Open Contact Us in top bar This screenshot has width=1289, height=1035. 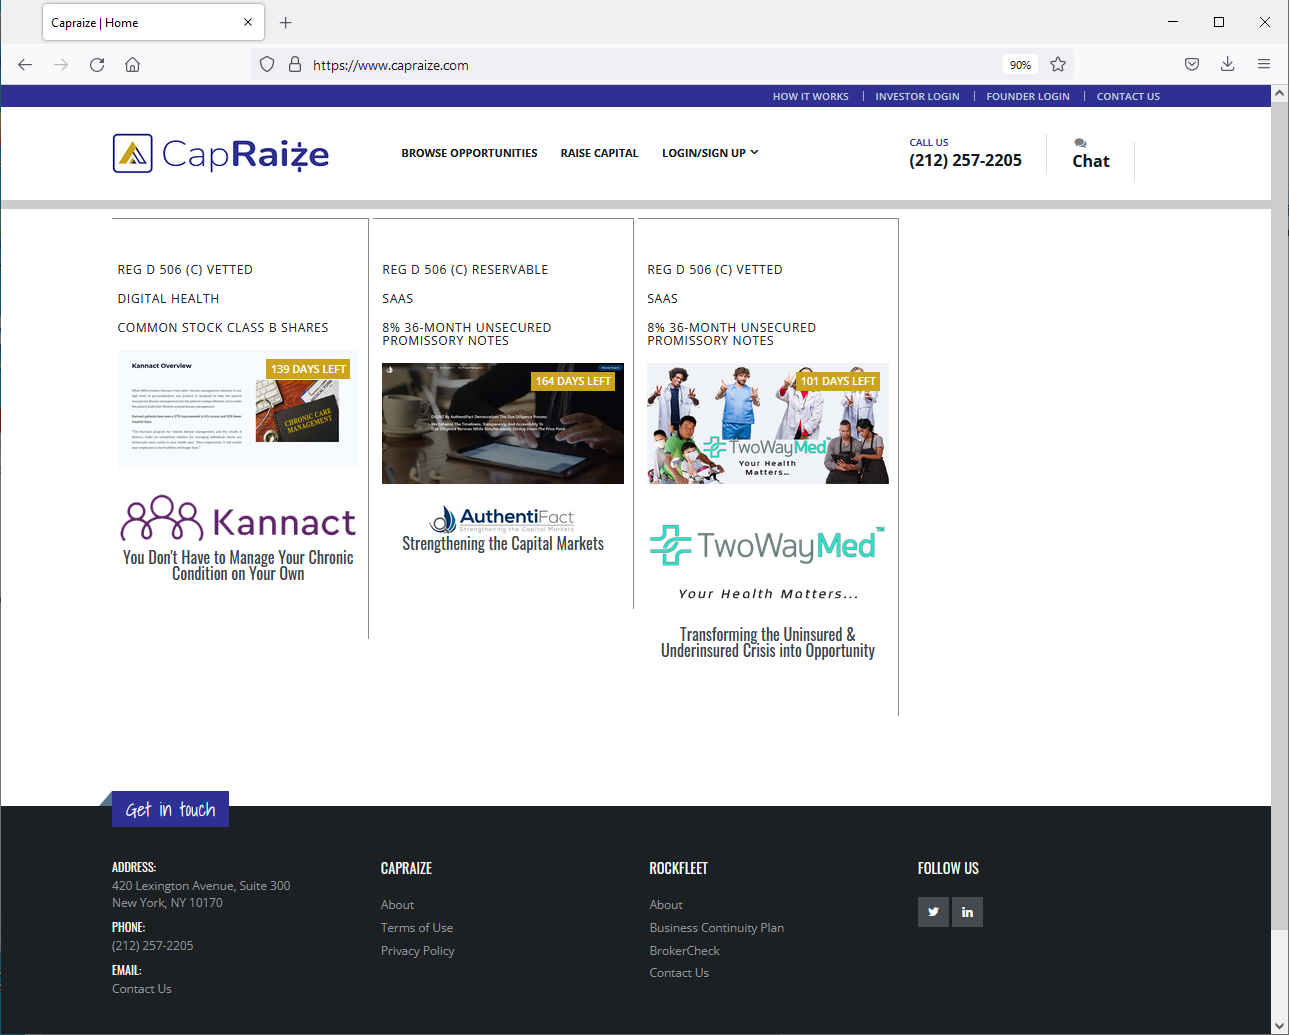click(x=1128, y=97)
